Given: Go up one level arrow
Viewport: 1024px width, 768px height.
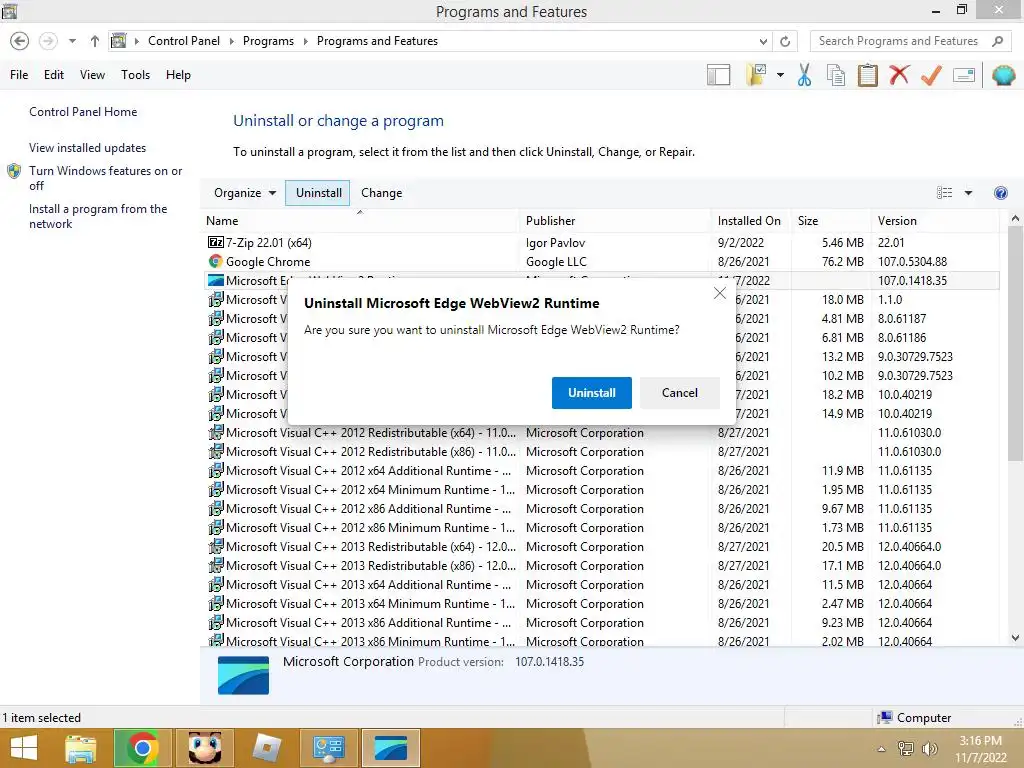Looking at the screenshot, I should click(95, 41).
